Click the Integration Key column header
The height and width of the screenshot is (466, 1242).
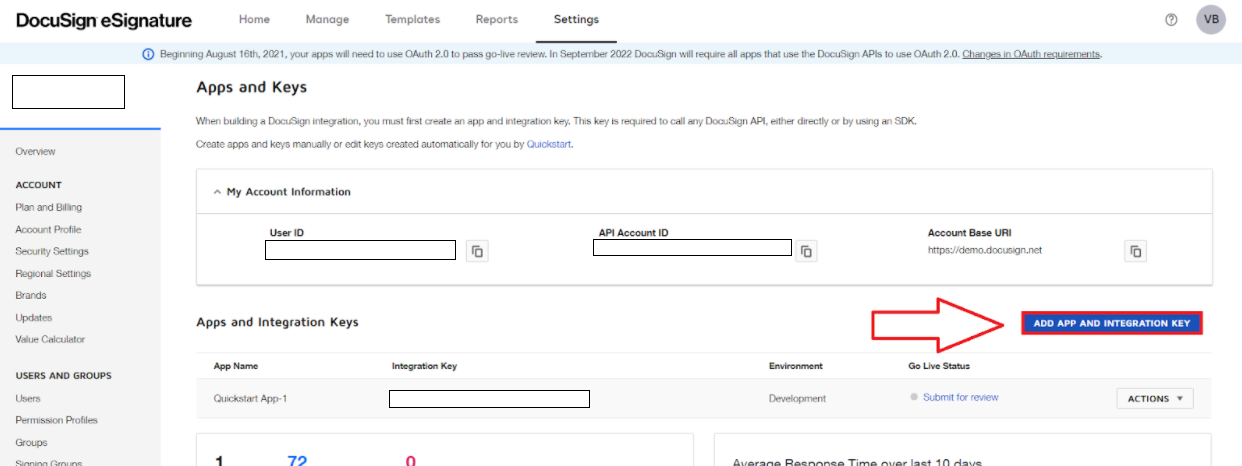pos(424,367)
